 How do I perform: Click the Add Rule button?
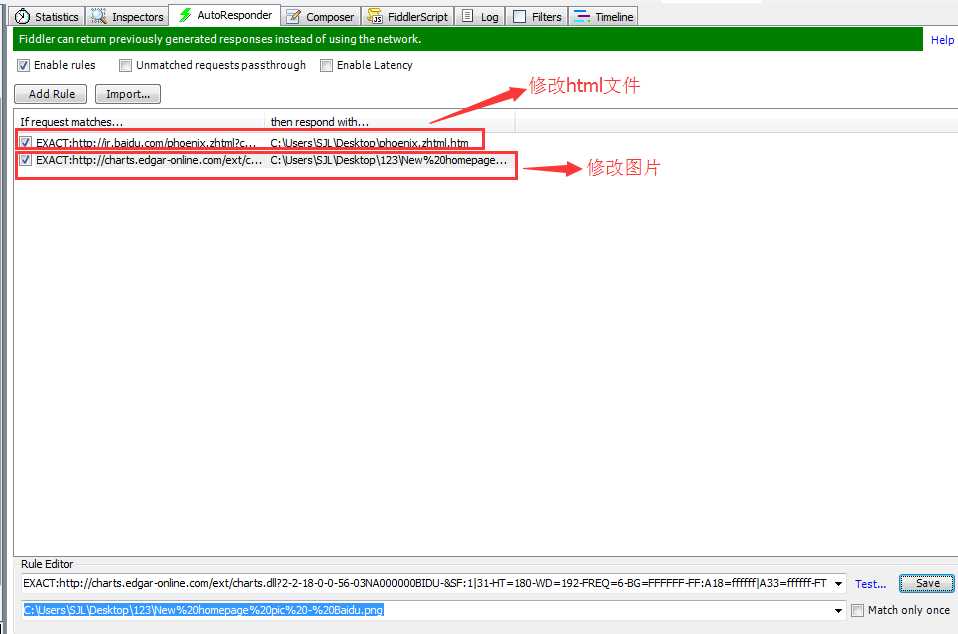pyautogui.click(x=51, y=94)
